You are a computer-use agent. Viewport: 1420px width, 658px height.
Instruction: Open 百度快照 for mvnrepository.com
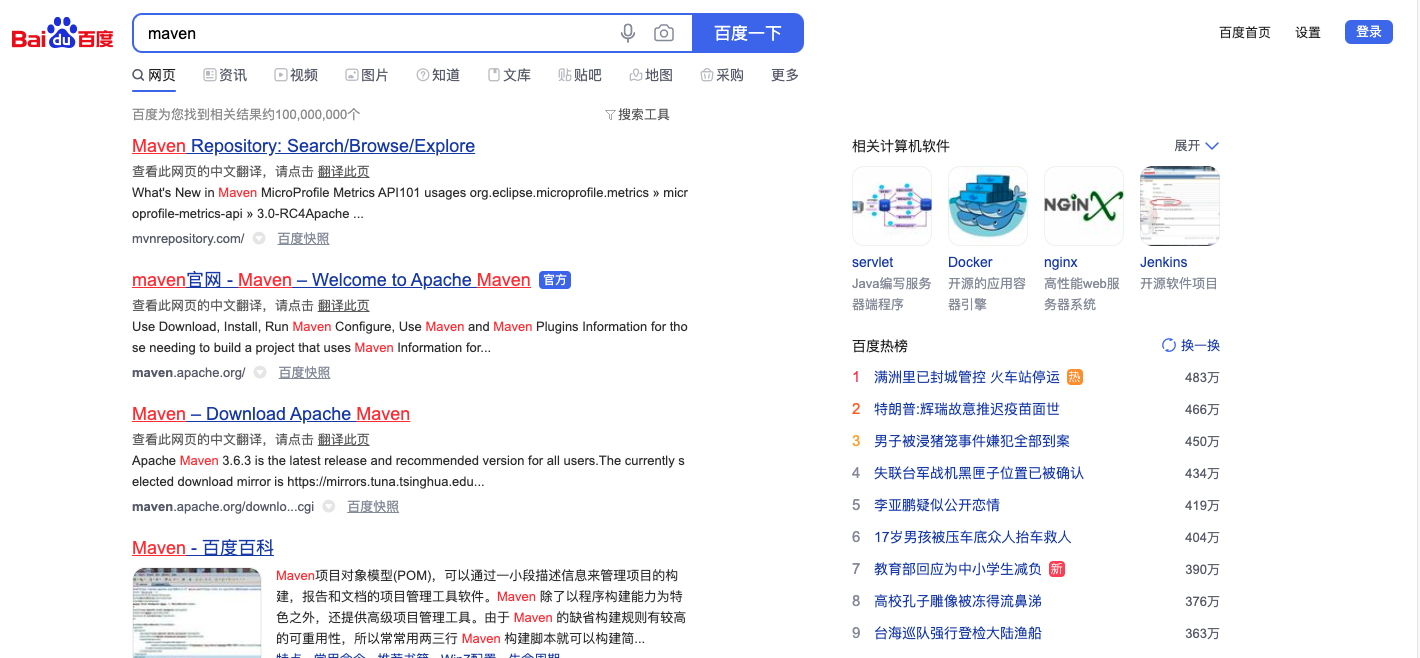coord(303,239)
